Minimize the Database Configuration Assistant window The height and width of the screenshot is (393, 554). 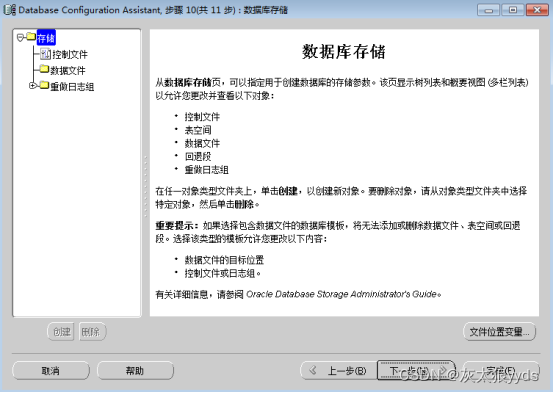[x=488, y=10]
